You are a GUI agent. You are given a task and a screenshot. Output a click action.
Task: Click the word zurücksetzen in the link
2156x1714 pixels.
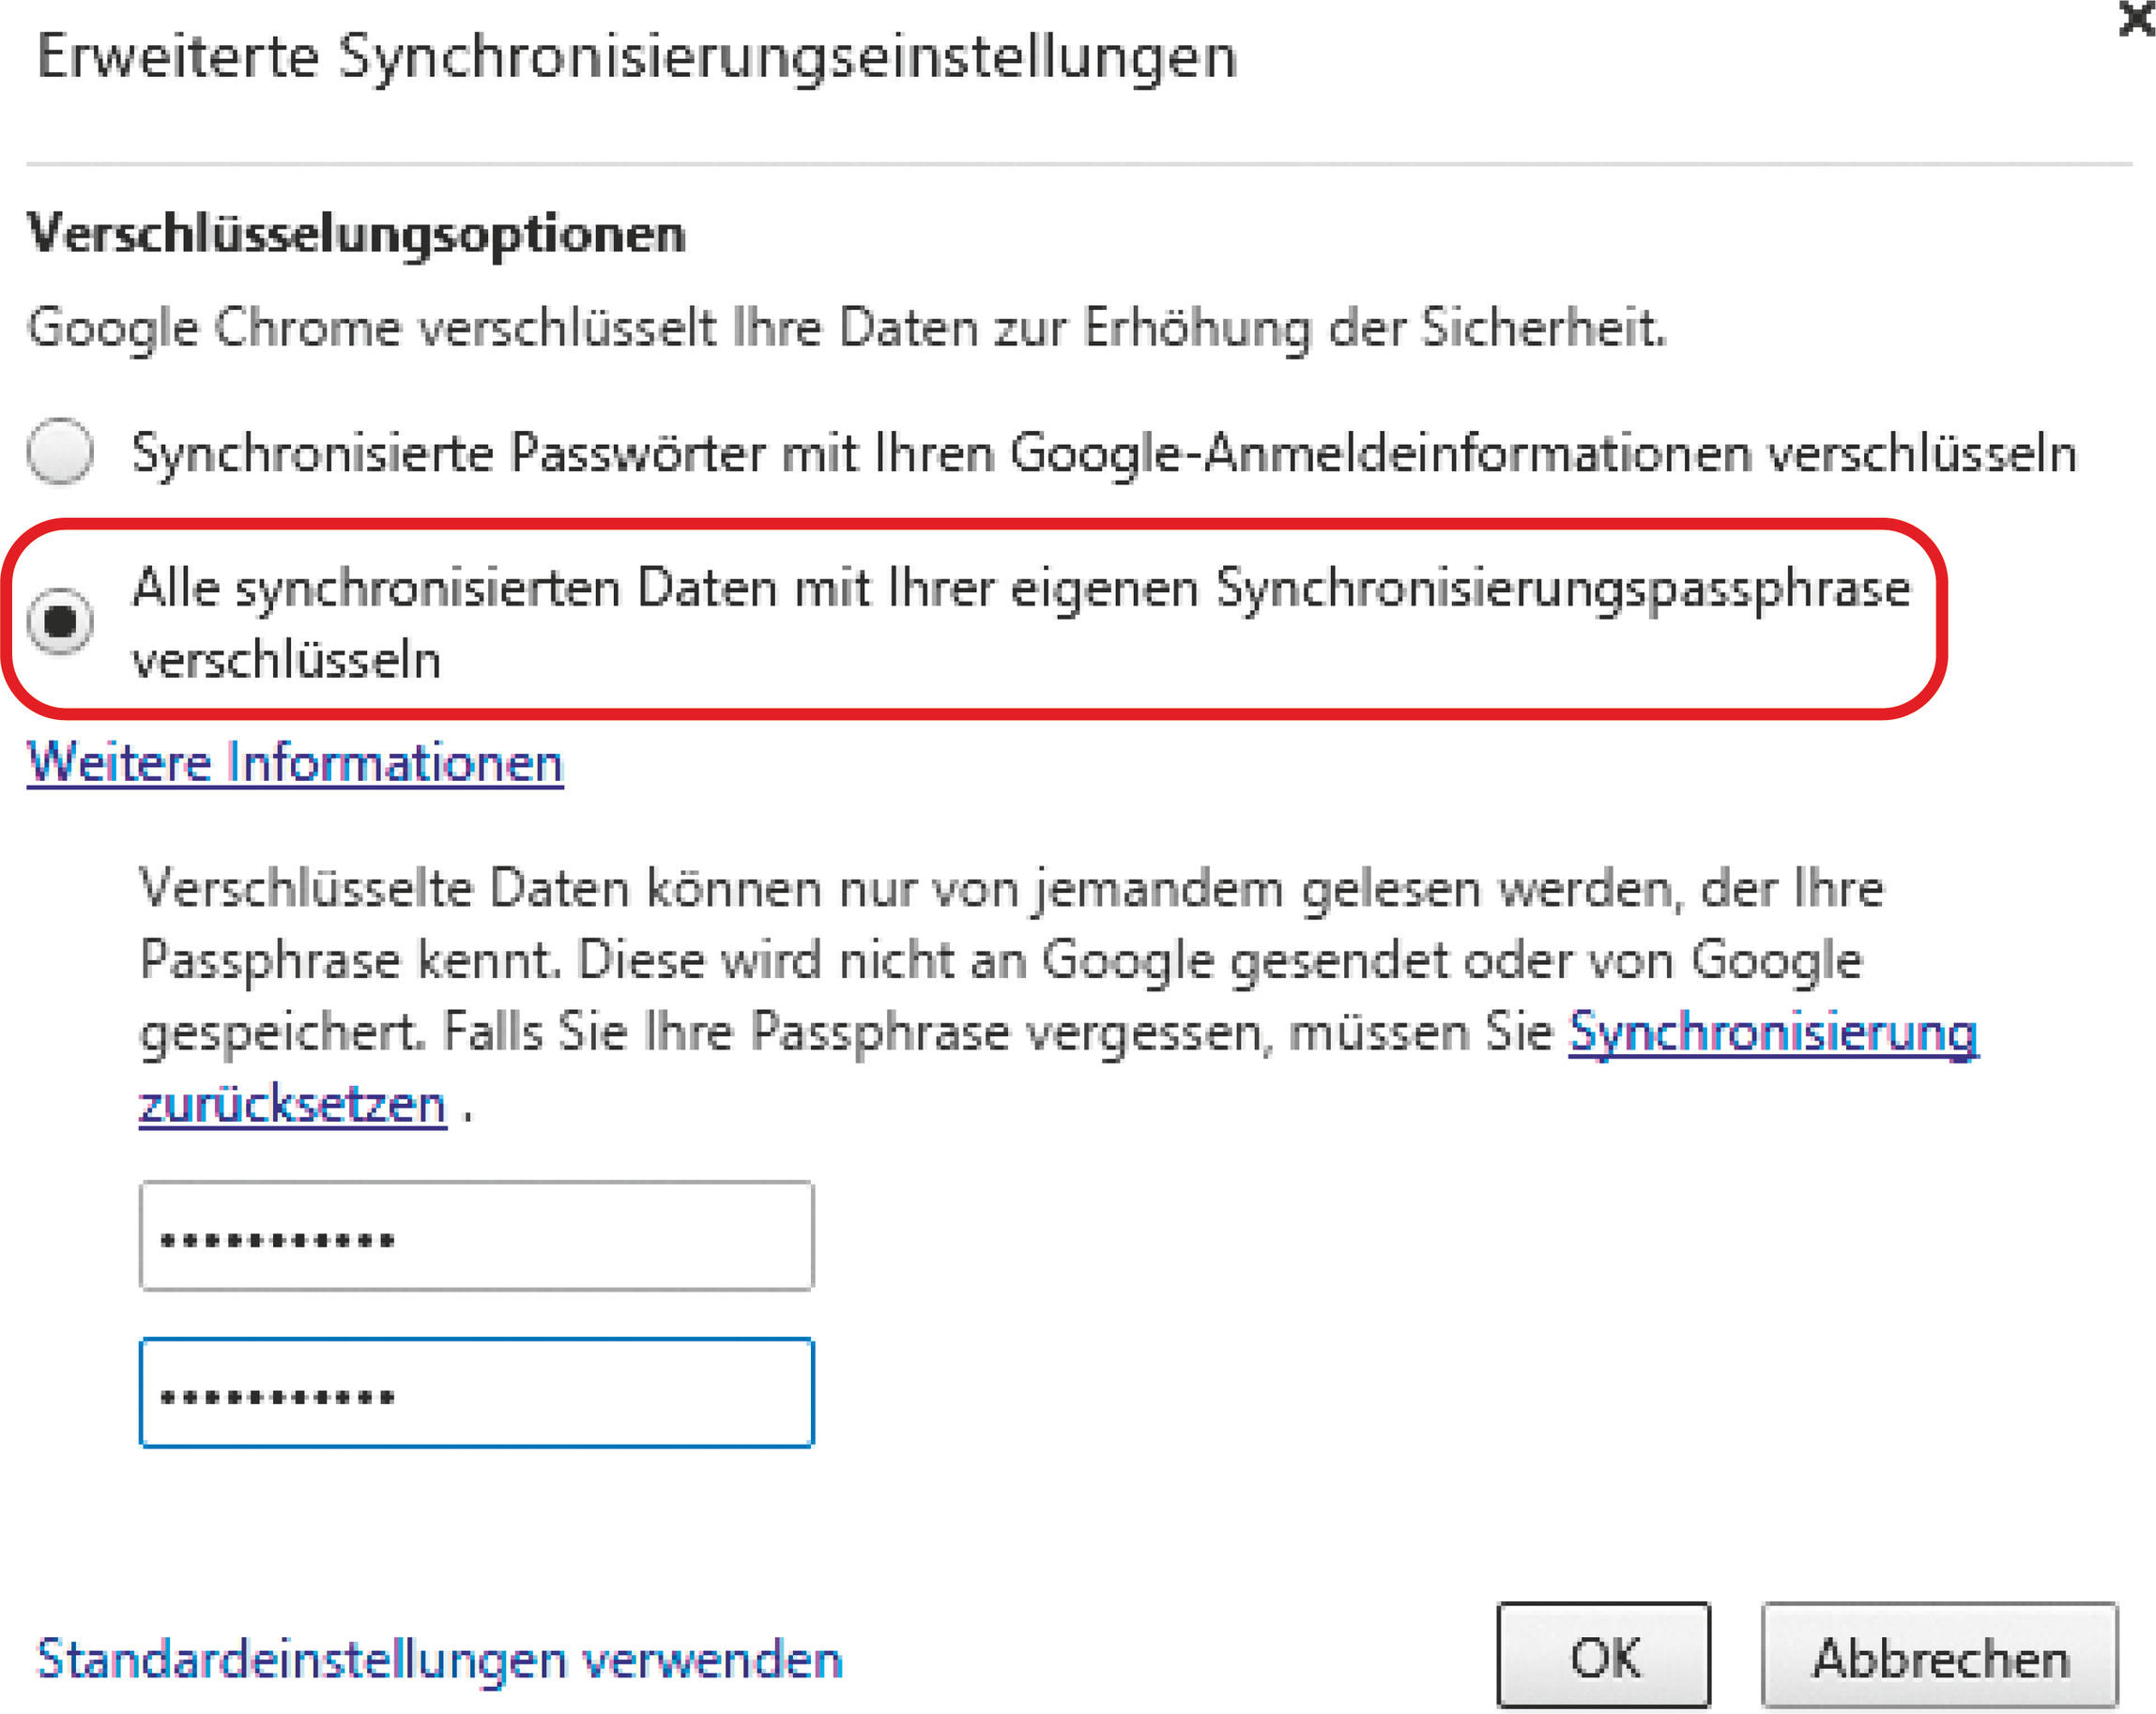tap(292, 1105)
